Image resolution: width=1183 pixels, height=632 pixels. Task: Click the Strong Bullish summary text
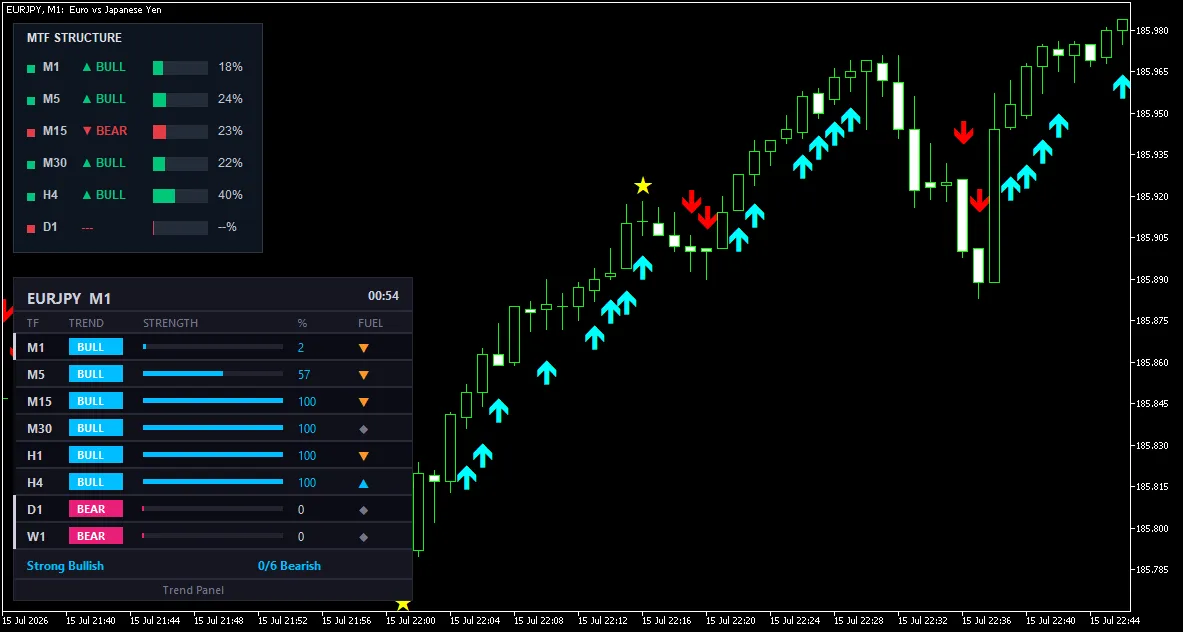point(65,566)
